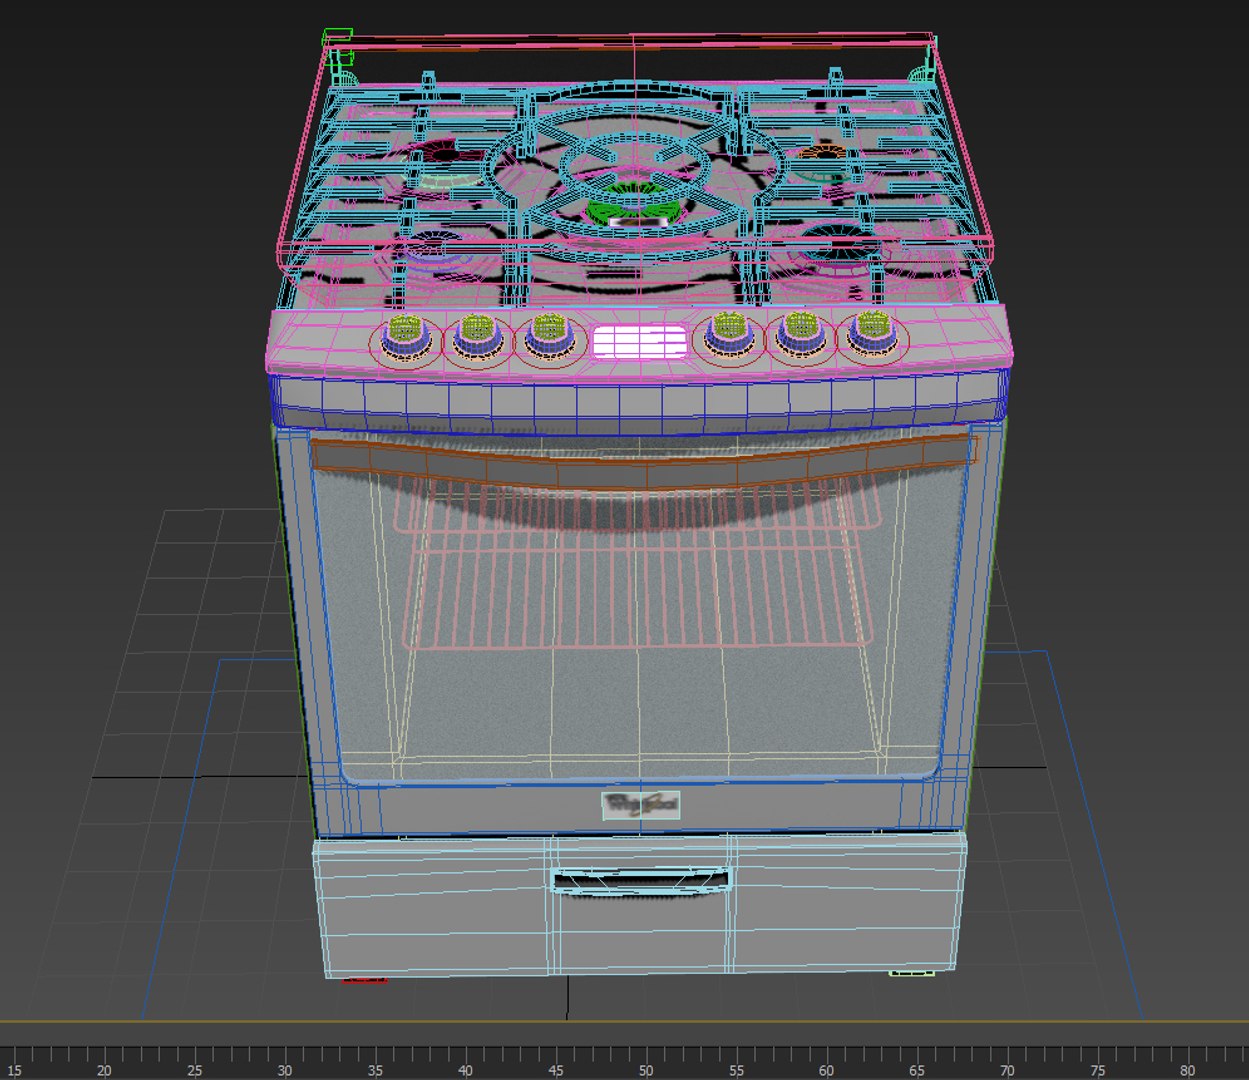The image size is (1249, 1080).
Task: Jump to frame 75 on the timeline
Action: (x=1097, y=1070)
